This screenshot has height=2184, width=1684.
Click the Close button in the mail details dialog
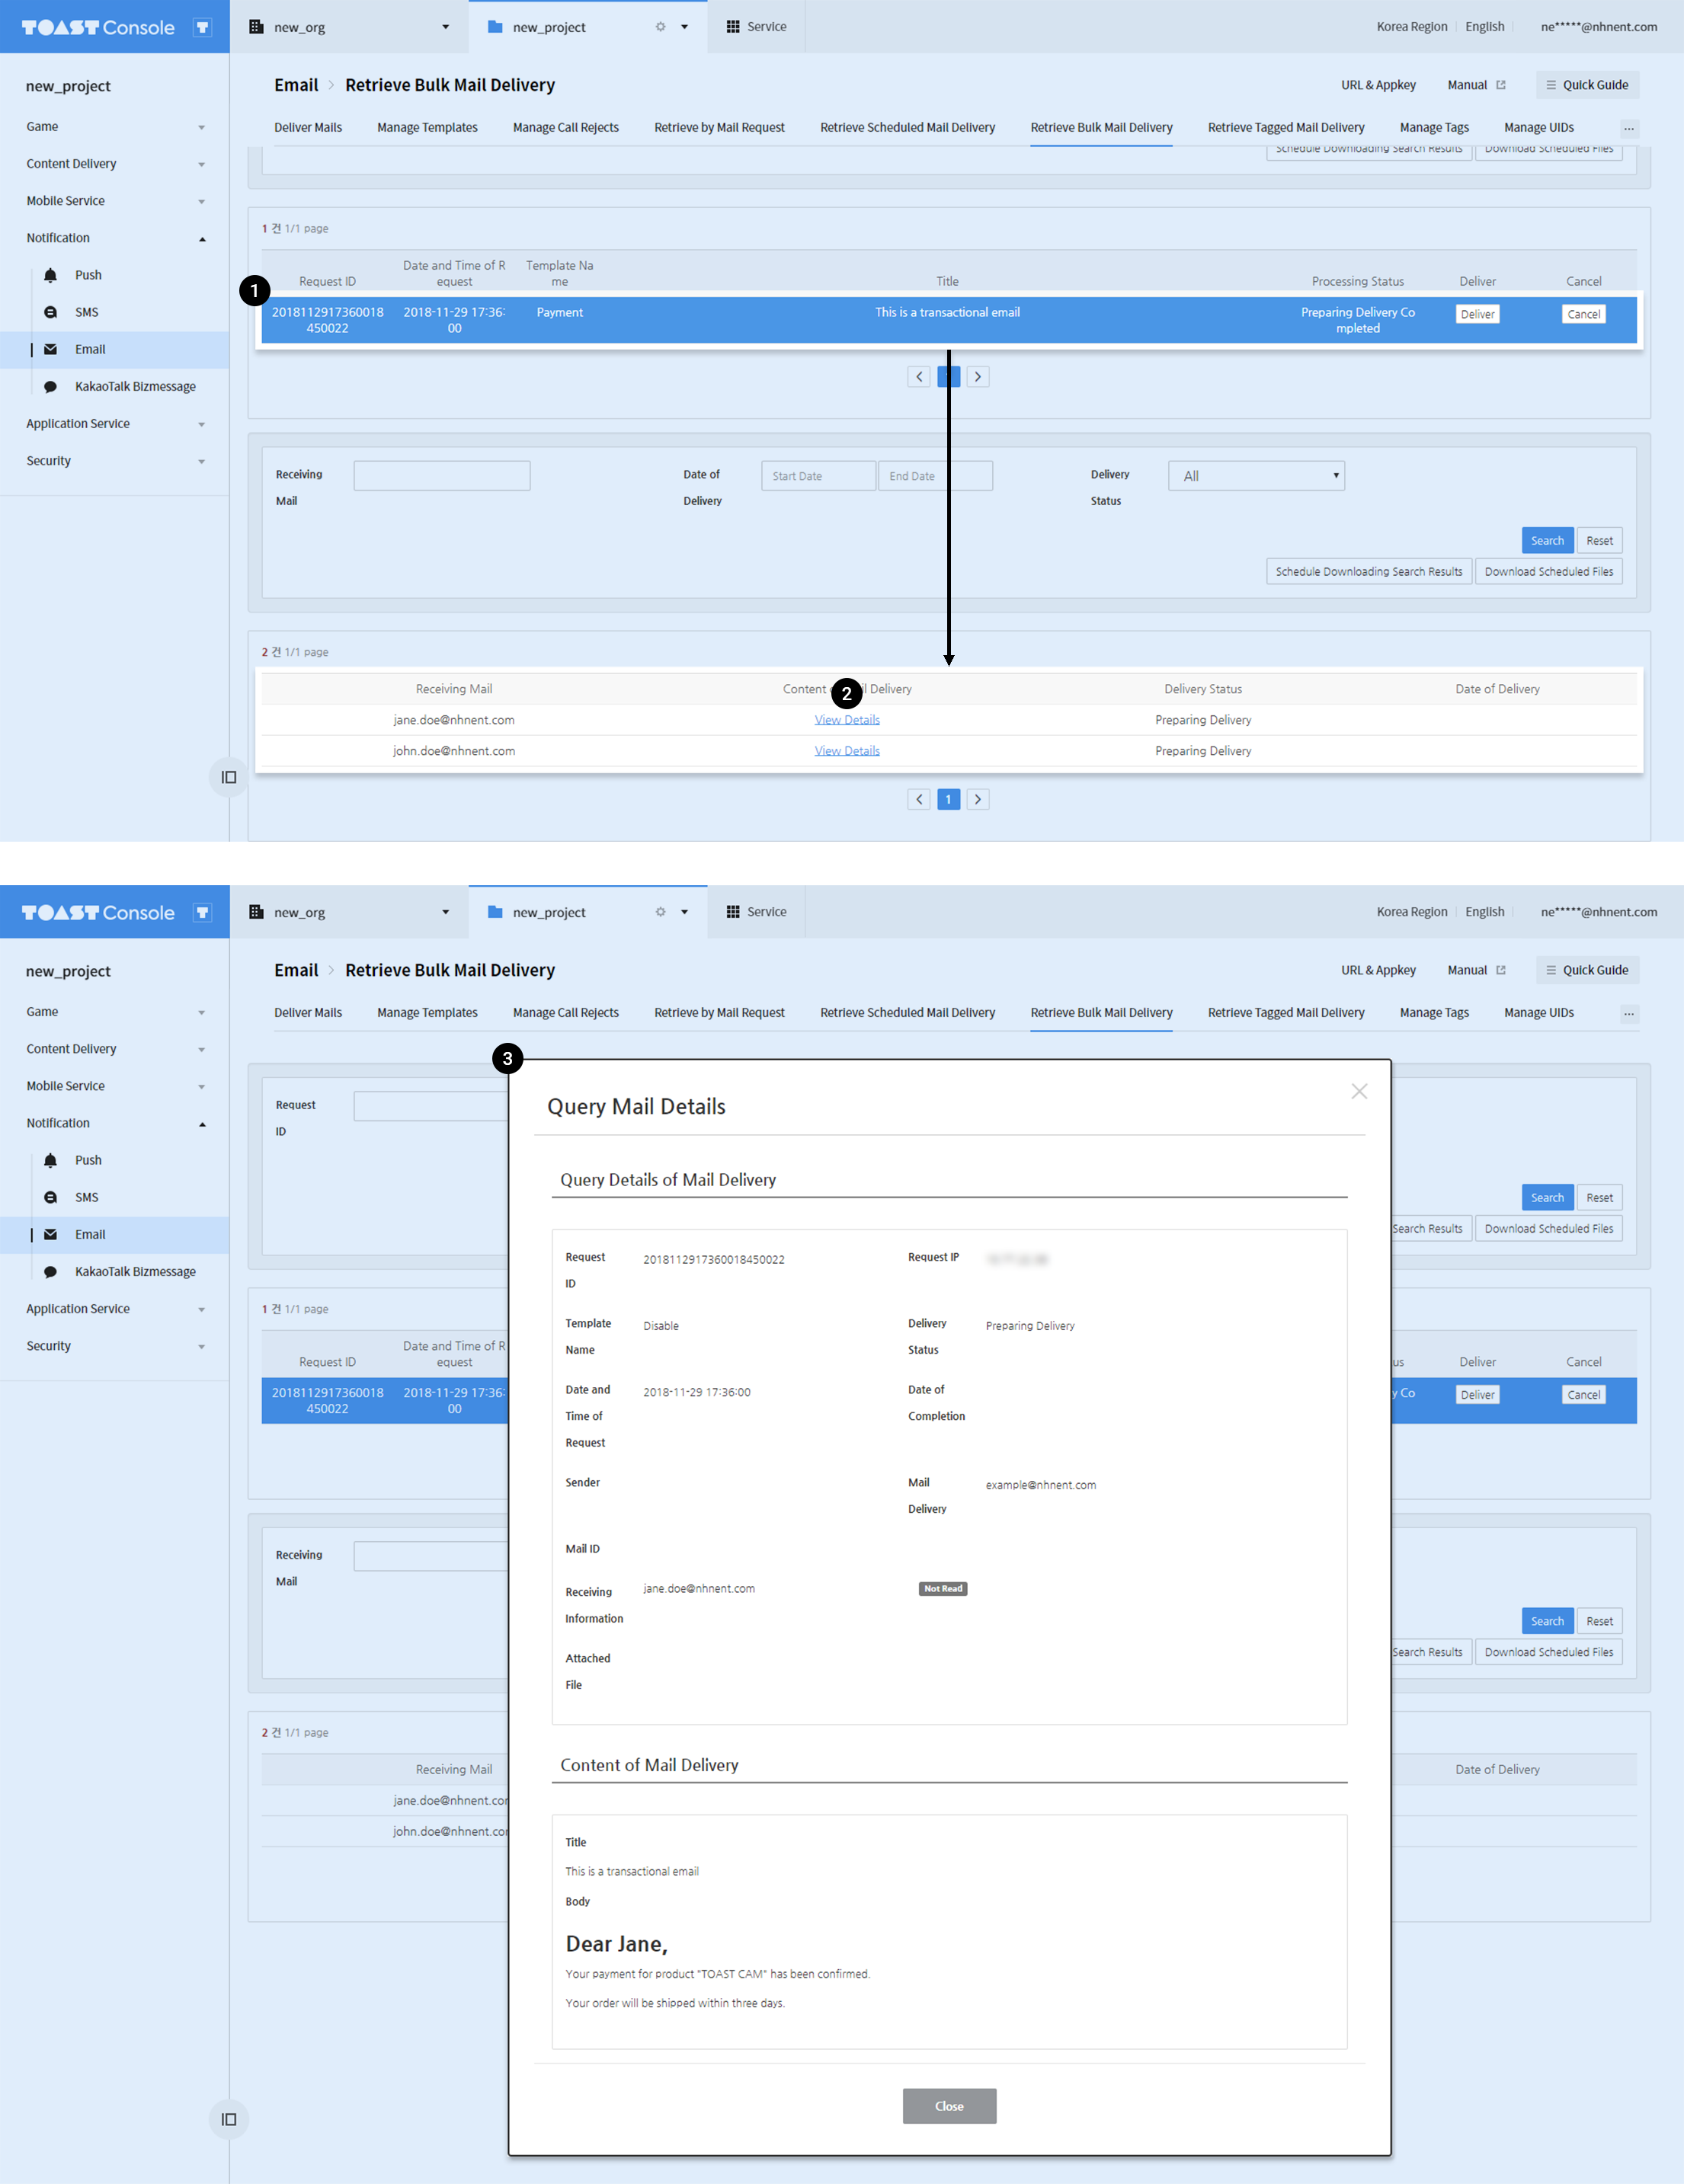pyautogui.click(x=949, y=2106)
